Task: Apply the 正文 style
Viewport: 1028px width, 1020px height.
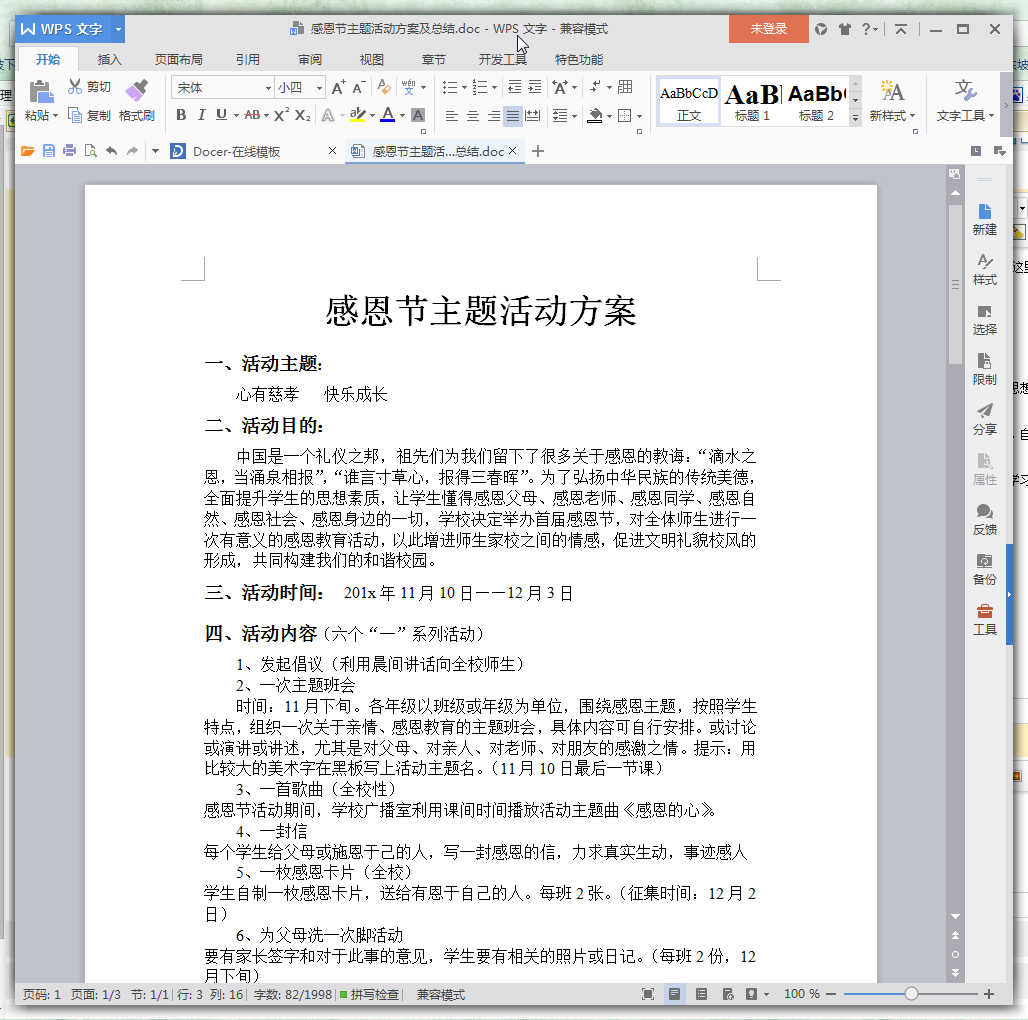Action: point(688,102)
